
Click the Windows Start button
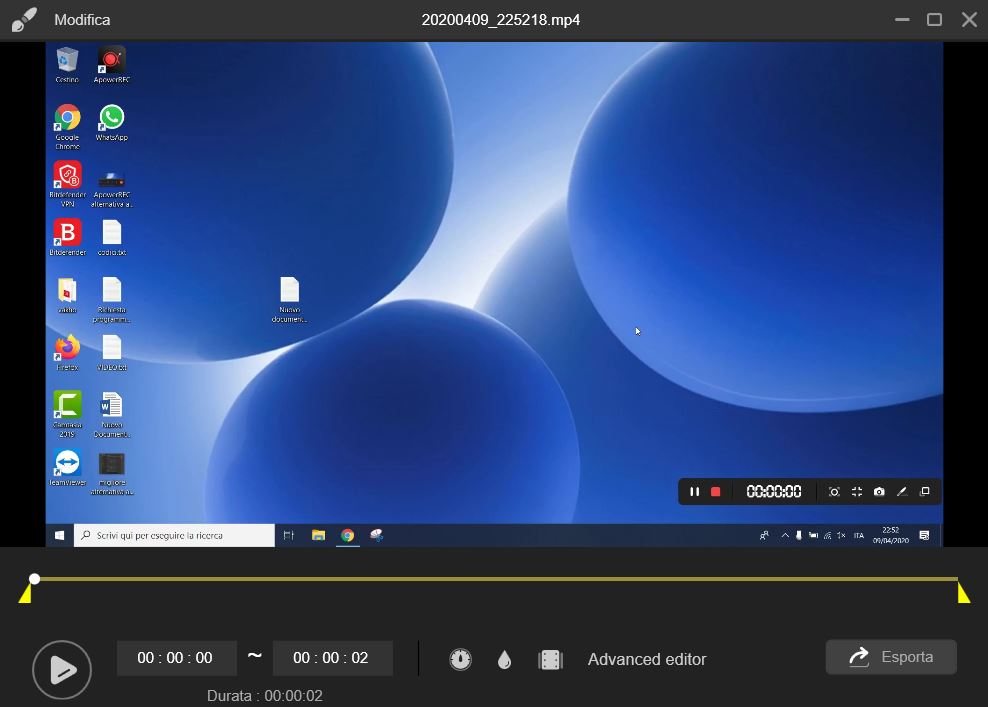(x=59, y=535)
